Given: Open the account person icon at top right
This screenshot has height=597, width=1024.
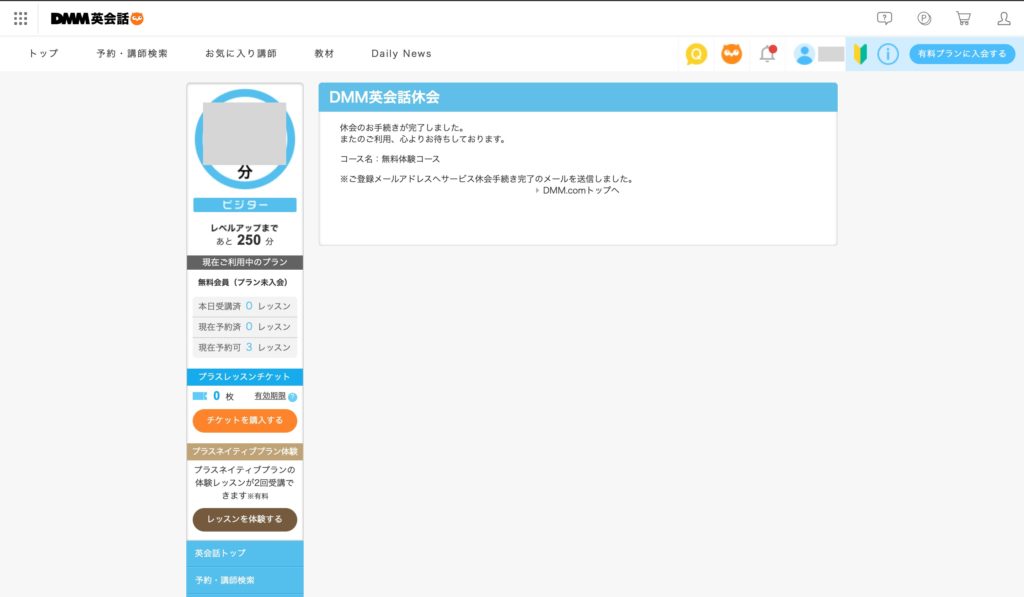Looking at the screenshot, I should (1004, 18).
